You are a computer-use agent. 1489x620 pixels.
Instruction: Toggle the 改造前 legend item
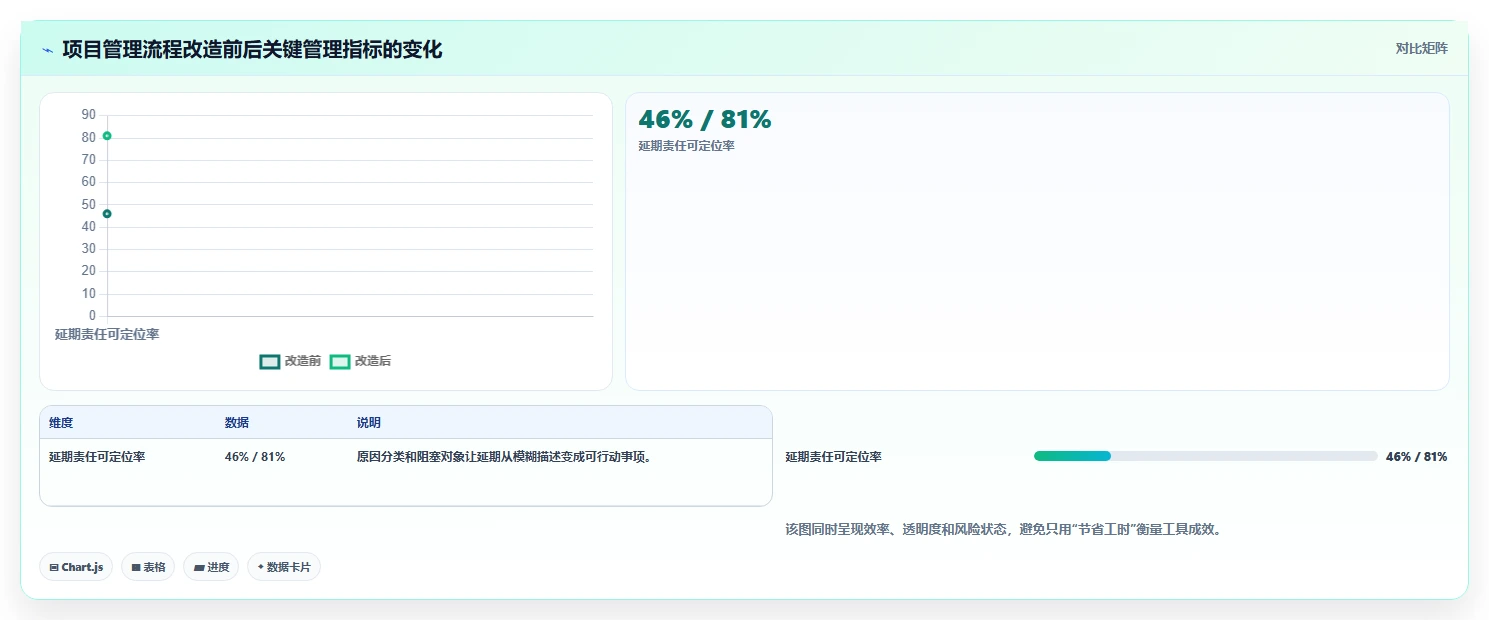pos(290,361)
